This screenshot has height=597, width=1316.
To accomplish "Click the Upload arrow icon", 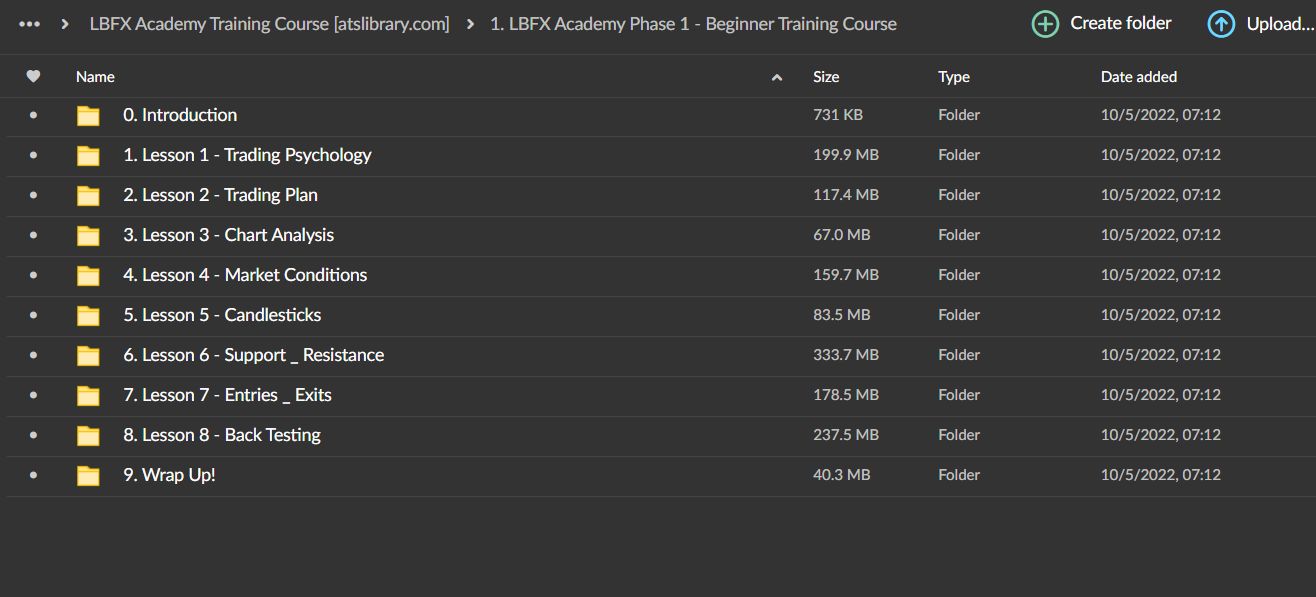I will tap(1221, 24).
